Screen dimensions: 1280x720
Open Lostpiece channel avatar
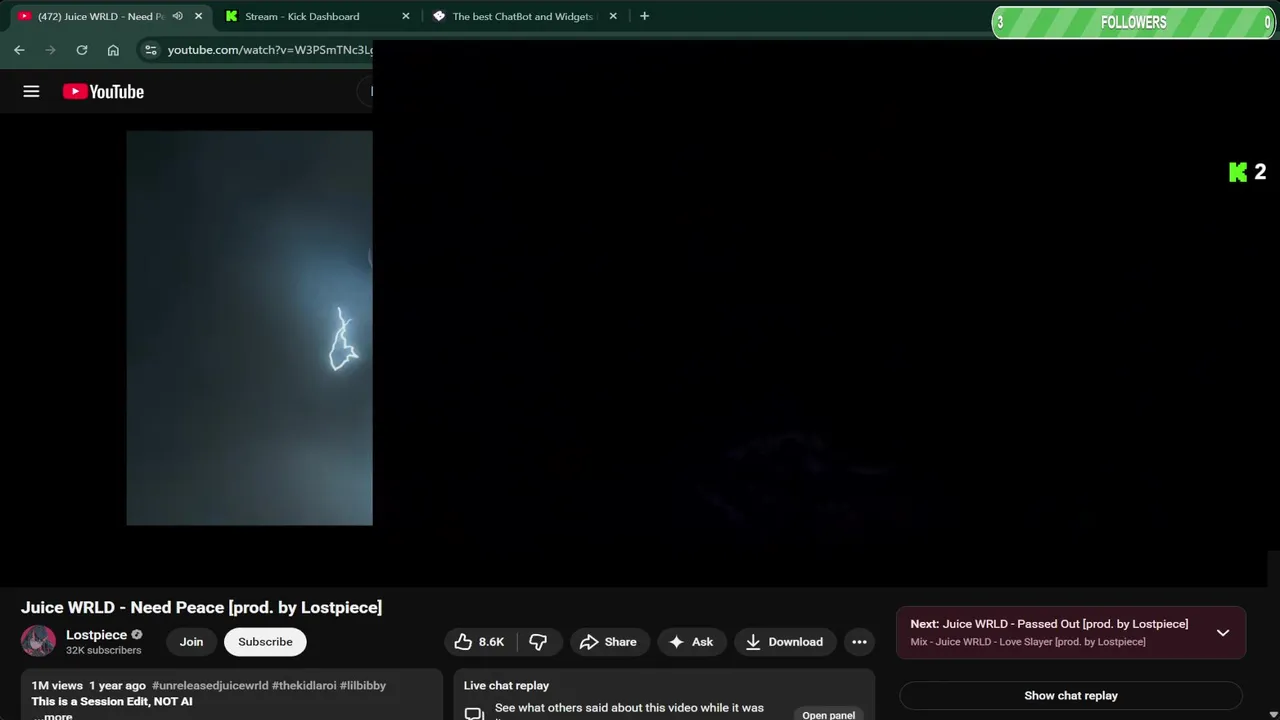[38, 641]
